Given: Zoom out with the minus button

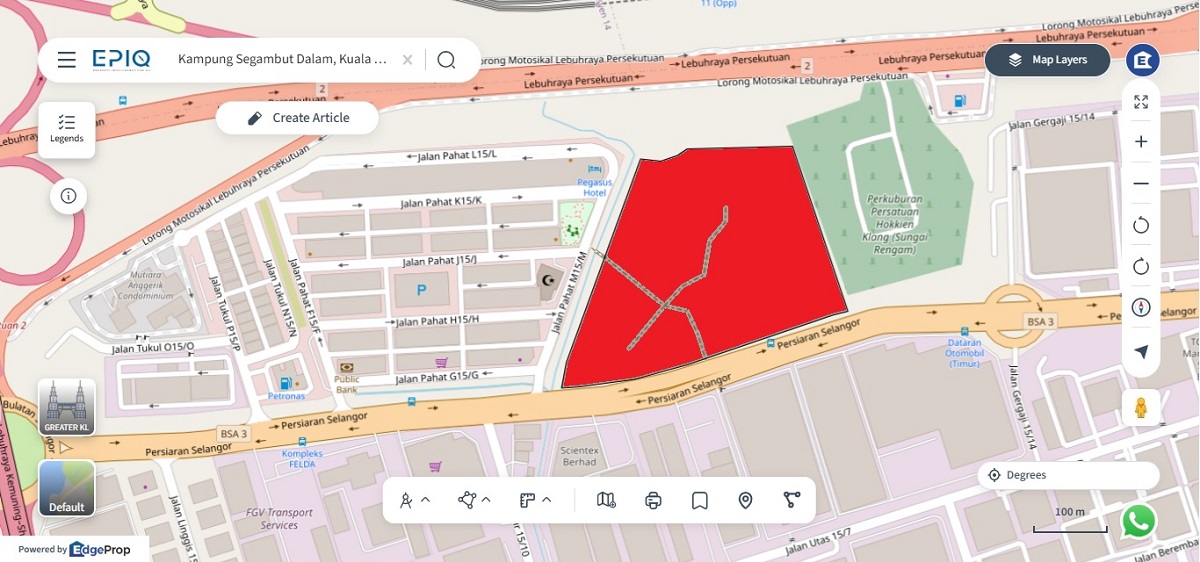Looking at the screenshot, I should 1141,183.
